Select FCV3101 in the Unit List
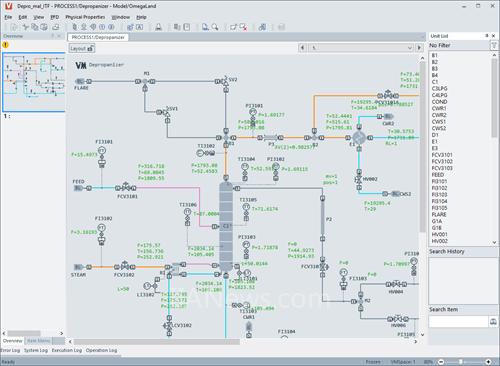Screen dimensions: 500x366 point(442,155)
